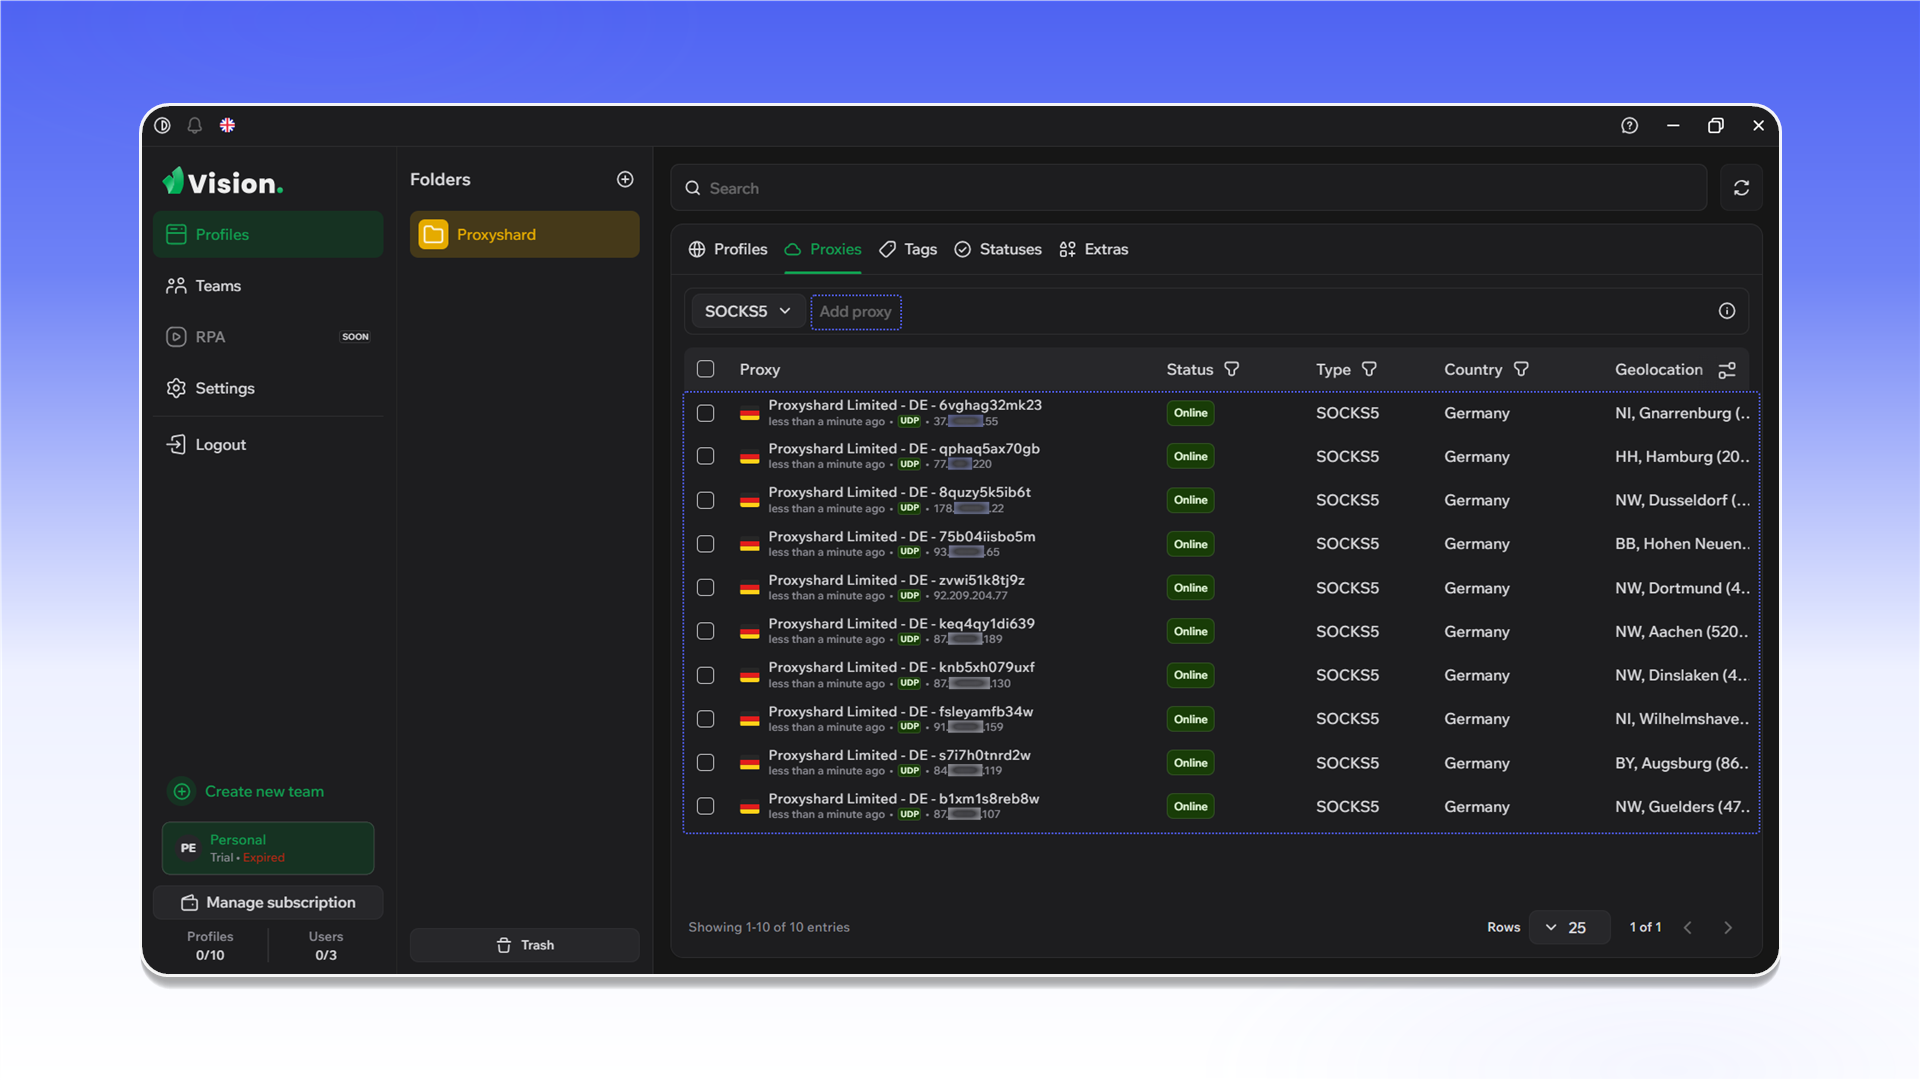Image resolution: width=1920 pixels, height=1080 pixels.
Task: Click the refresh icon beside search bar
Action: (x=1741, y=188)
